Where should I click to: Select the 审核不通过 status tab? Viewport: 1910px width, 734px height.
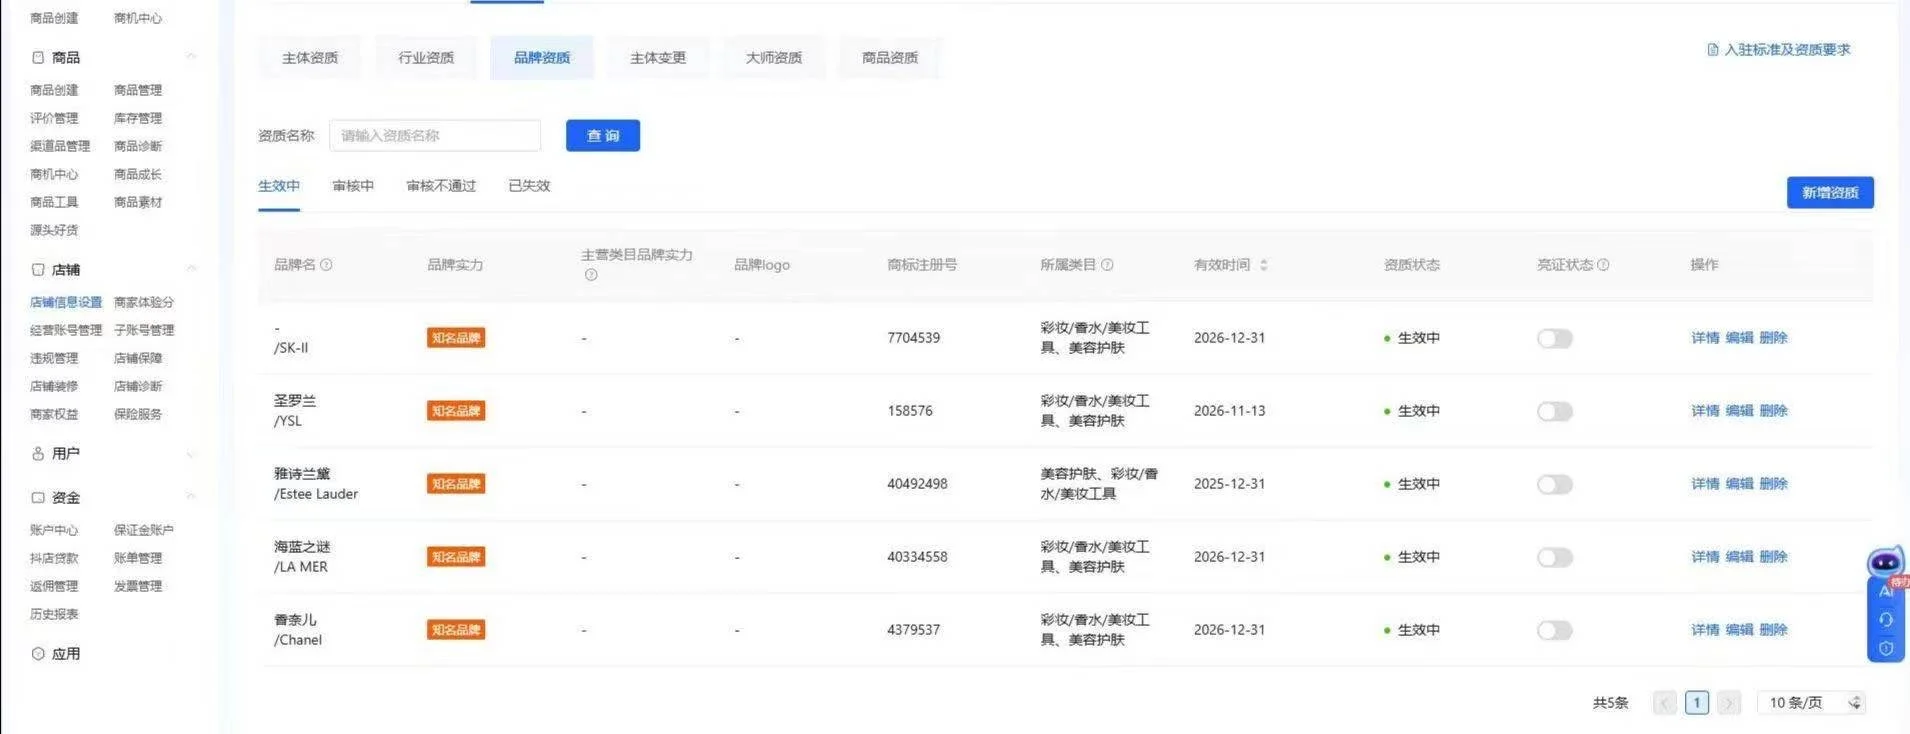[441, 186]
